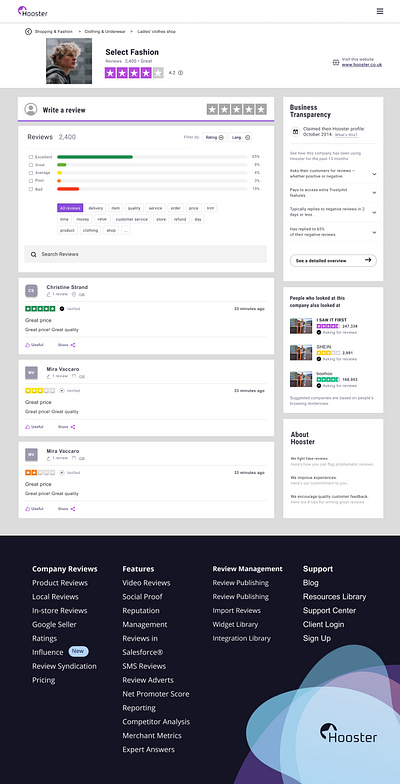Expand Pays to access extra Trustpilot features
400x784 pixels.
click(374, 192)
